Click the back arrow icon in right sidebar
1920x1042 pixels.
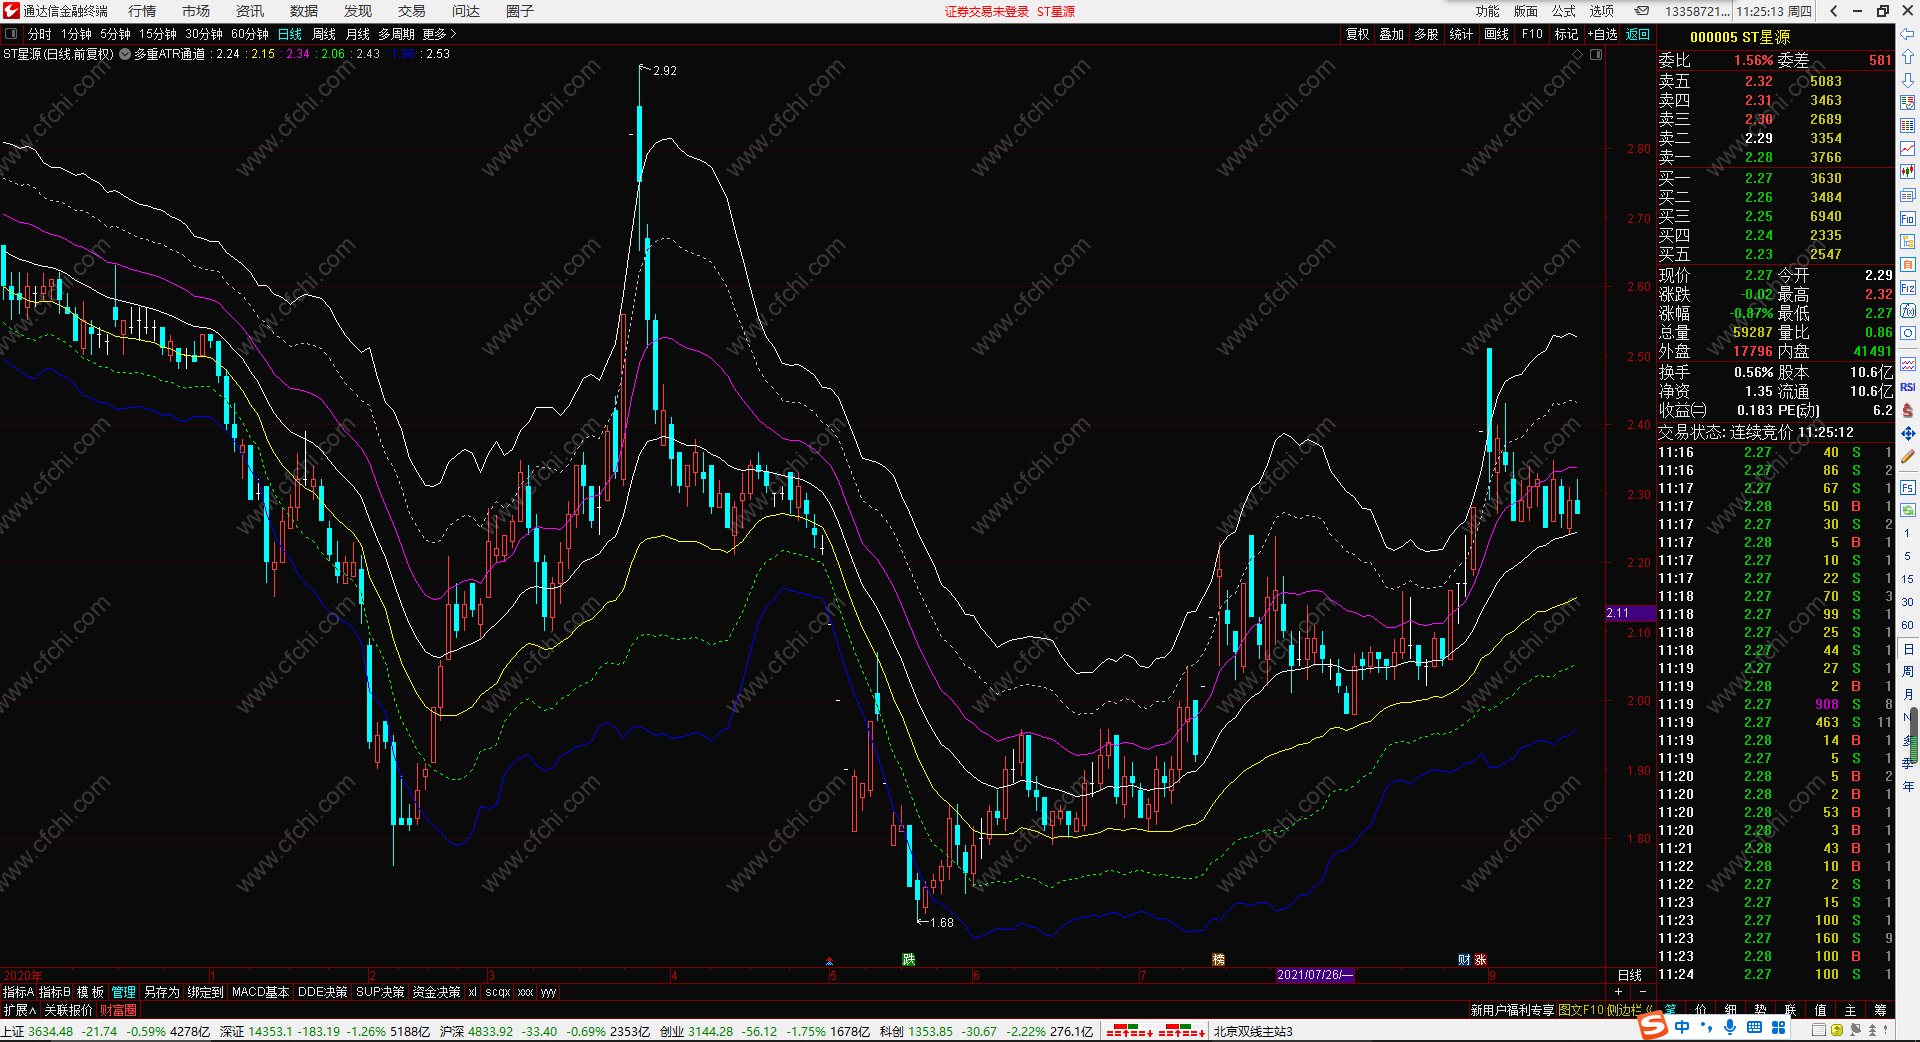[1908, 34]
